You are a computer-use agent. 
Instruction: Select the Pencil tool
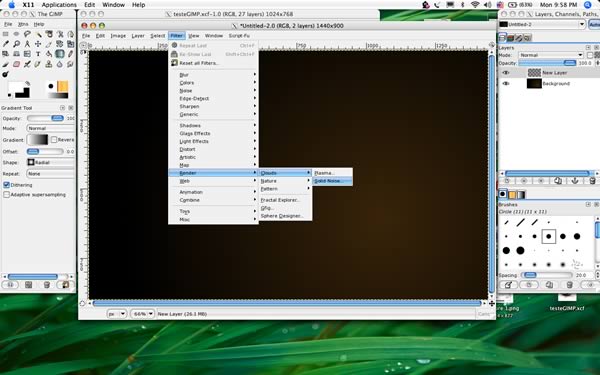[71, 54]
